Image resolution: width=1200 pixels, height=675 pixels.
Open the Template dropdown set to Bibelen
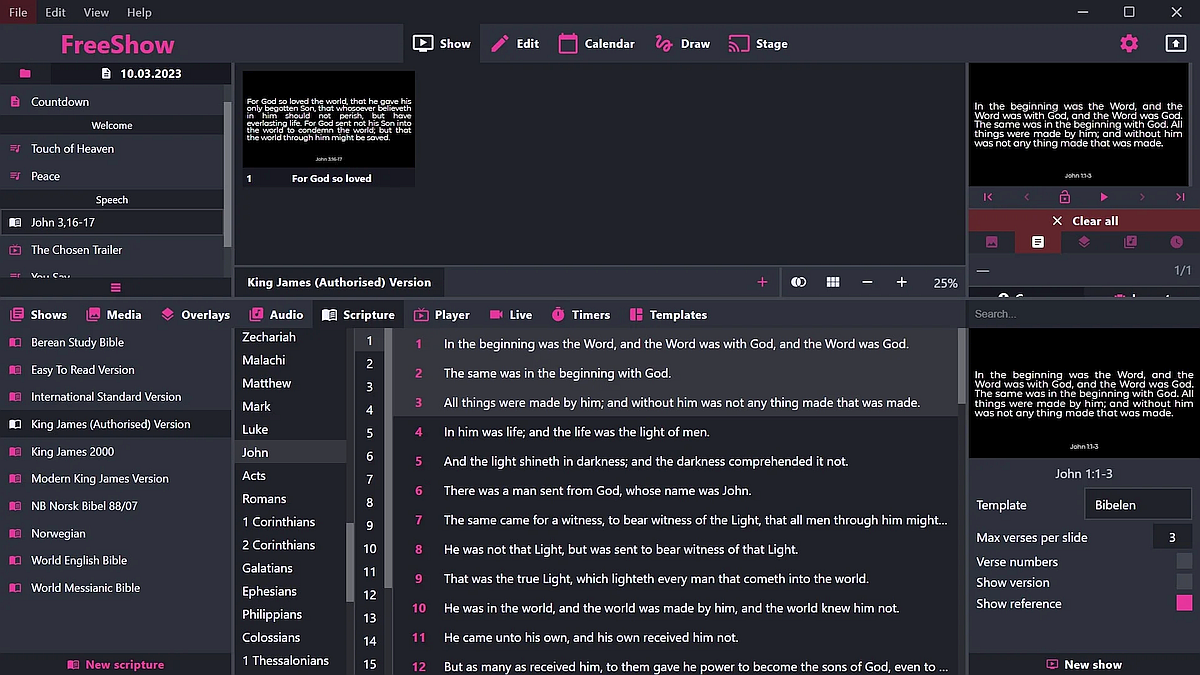1138,505
